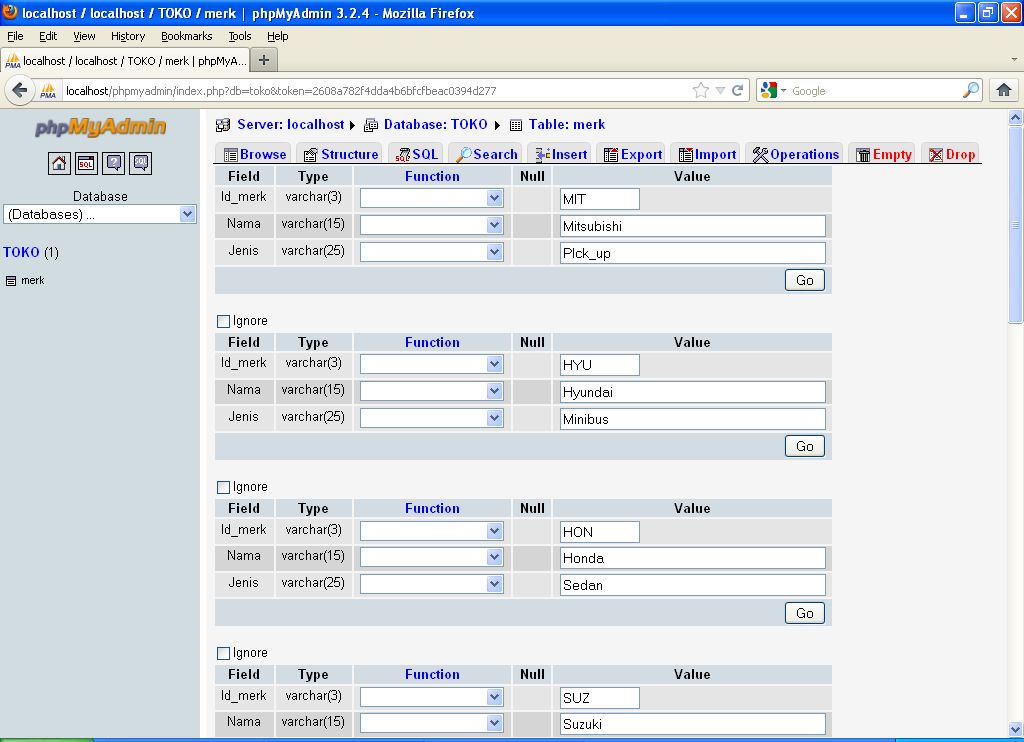Click the Drop table tab
This screenshot has height=742, width=1024.
pyautogui.click(x=952, y=154)
